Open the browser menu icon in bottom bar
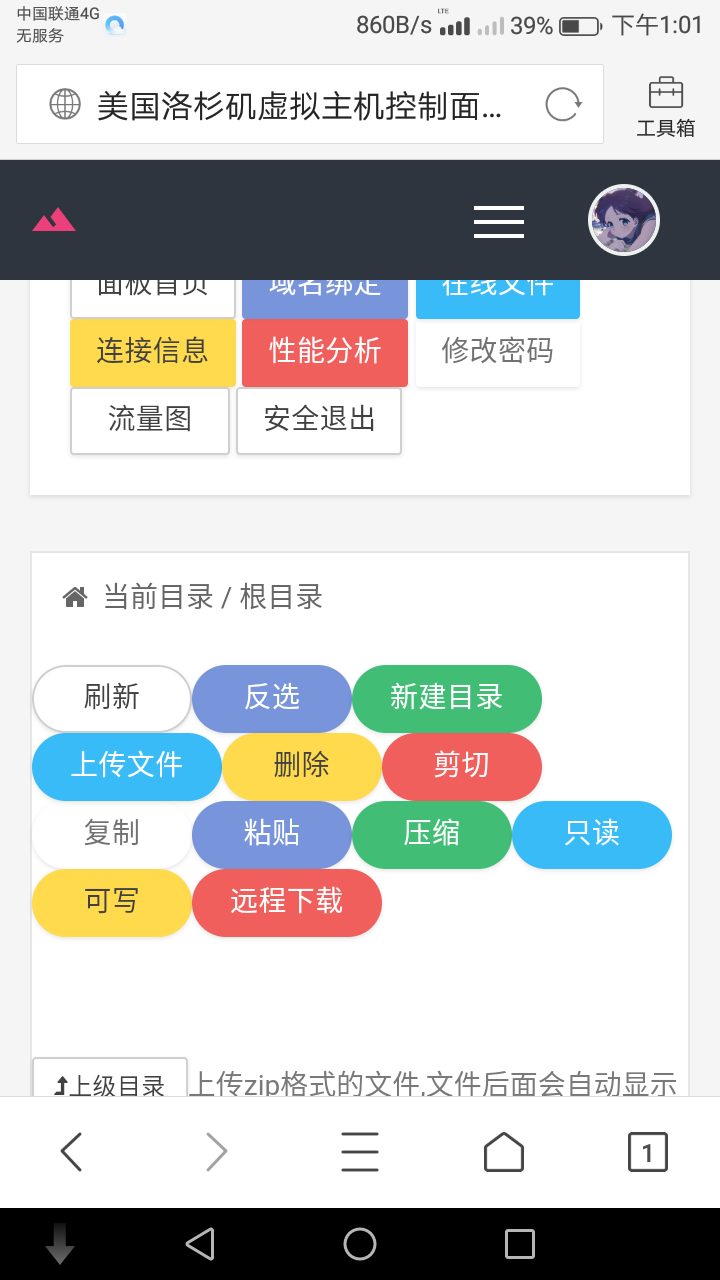This screenshot has height=1280, width=720. [360, 1152]
